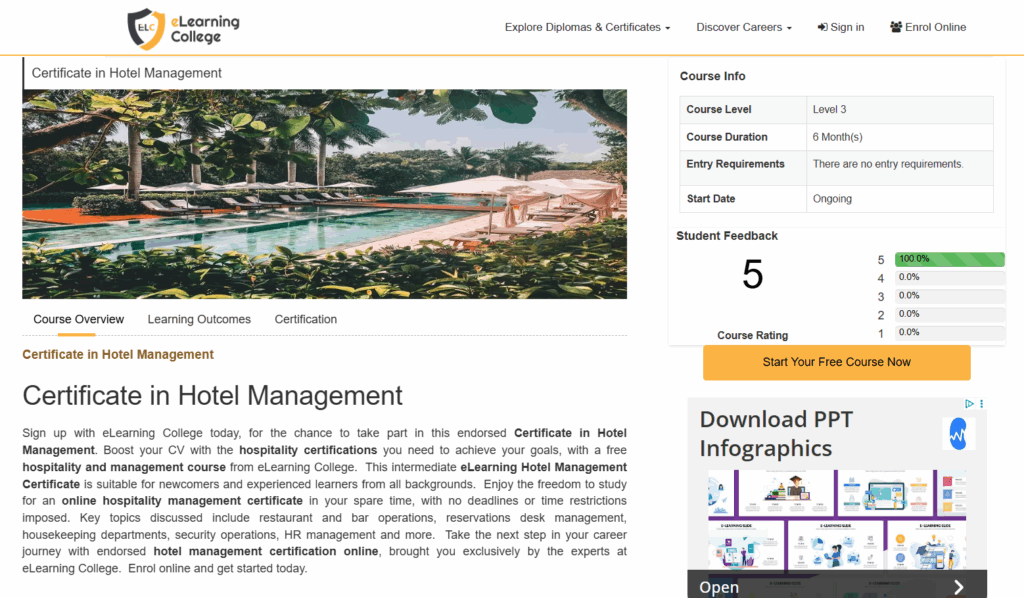The width and height of the screenshot is (1024, 598).
Task: Click the blue advertiser logo in ad
Action: [x=958, y=433]
